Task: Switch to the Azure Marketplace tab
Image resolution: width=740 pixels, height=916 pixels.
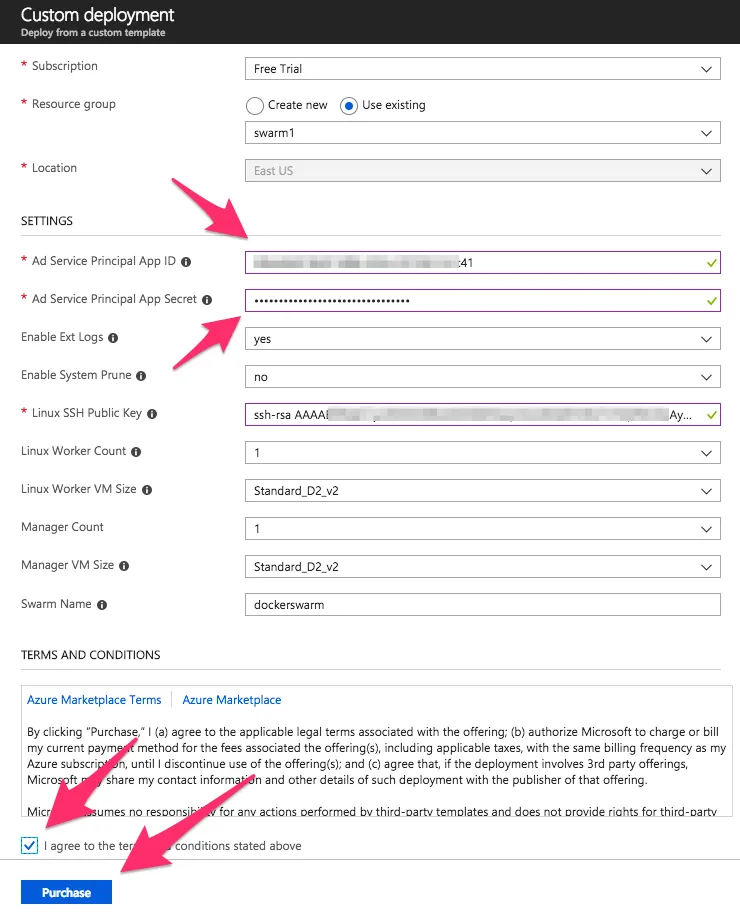Action: 232,700
